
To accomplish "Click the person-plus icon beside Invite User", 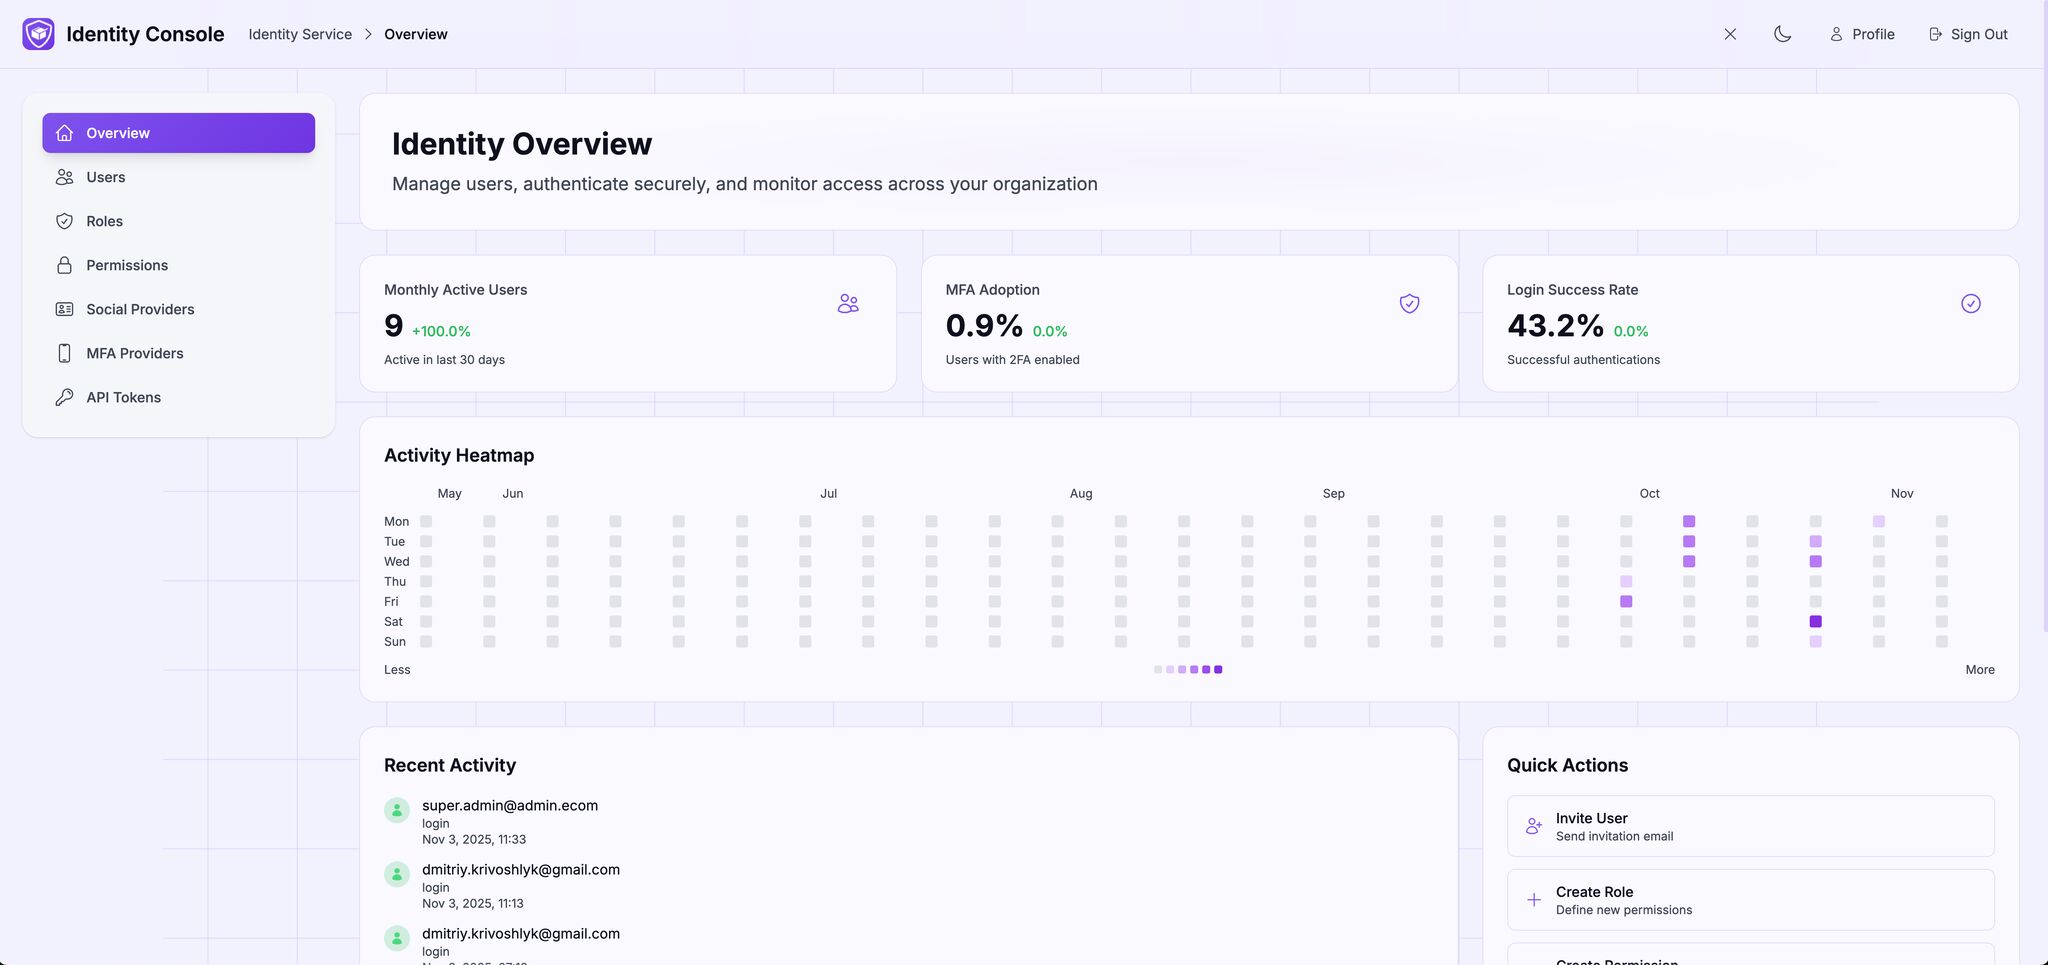I will (x=1533, y=826).
